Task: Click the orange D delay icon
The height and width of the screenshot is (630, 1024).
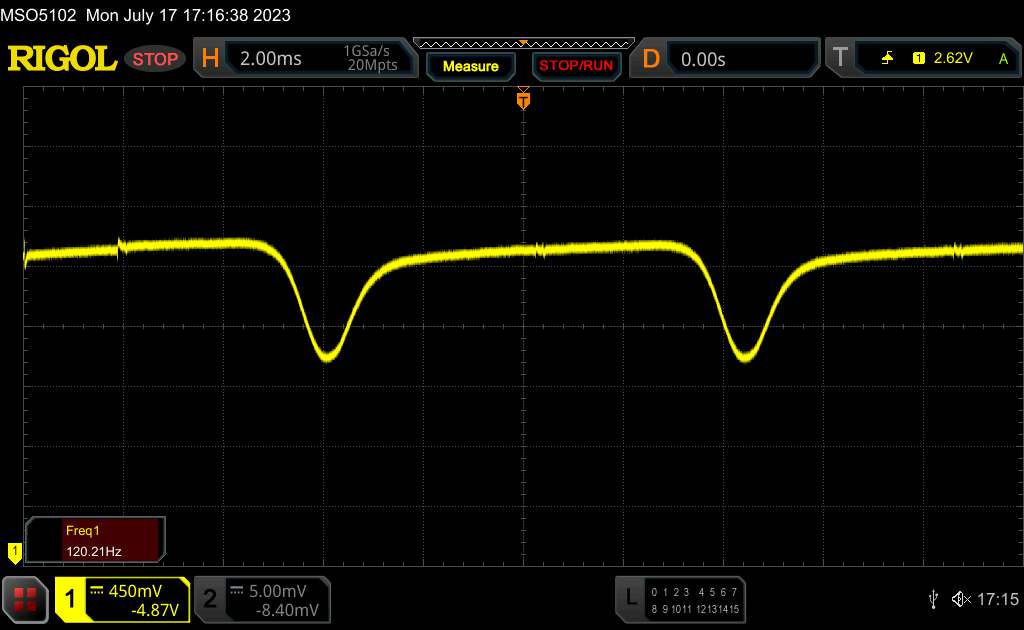Action: pyautogui.click(x=650, y=59)
